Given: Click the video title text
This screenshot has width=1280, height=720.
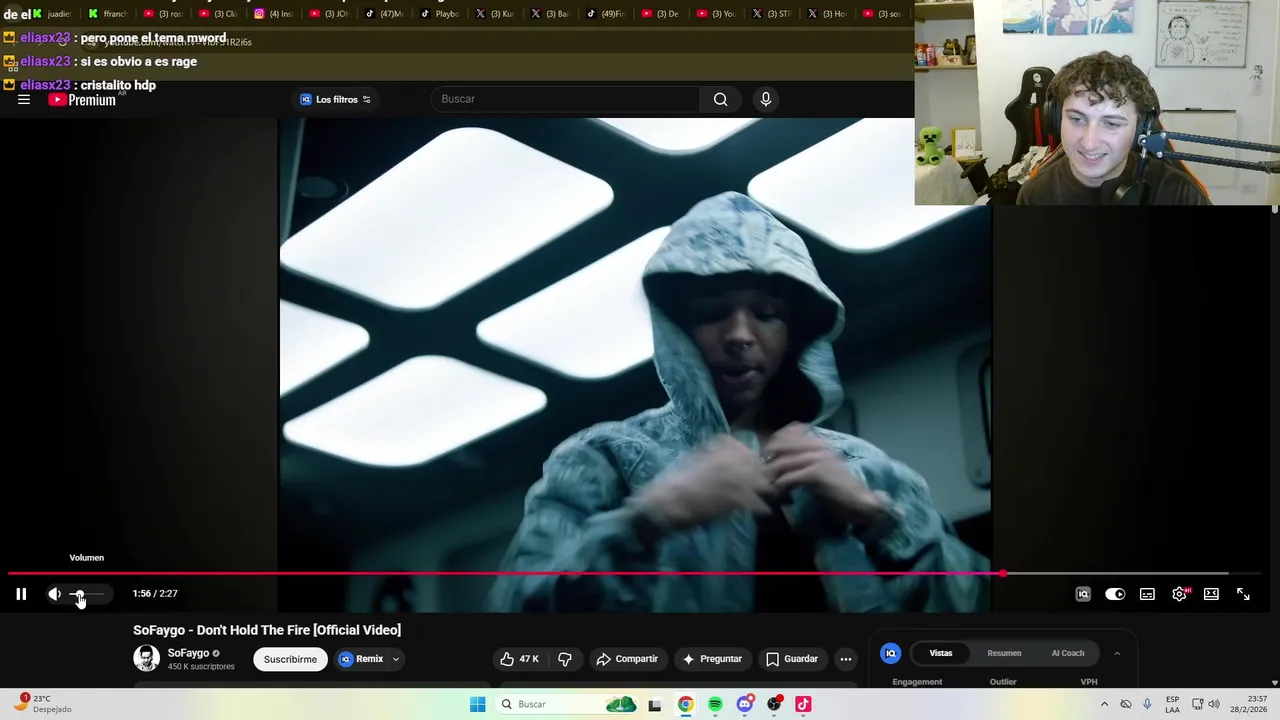Looking at the screenshot, I should click(267, 630).
